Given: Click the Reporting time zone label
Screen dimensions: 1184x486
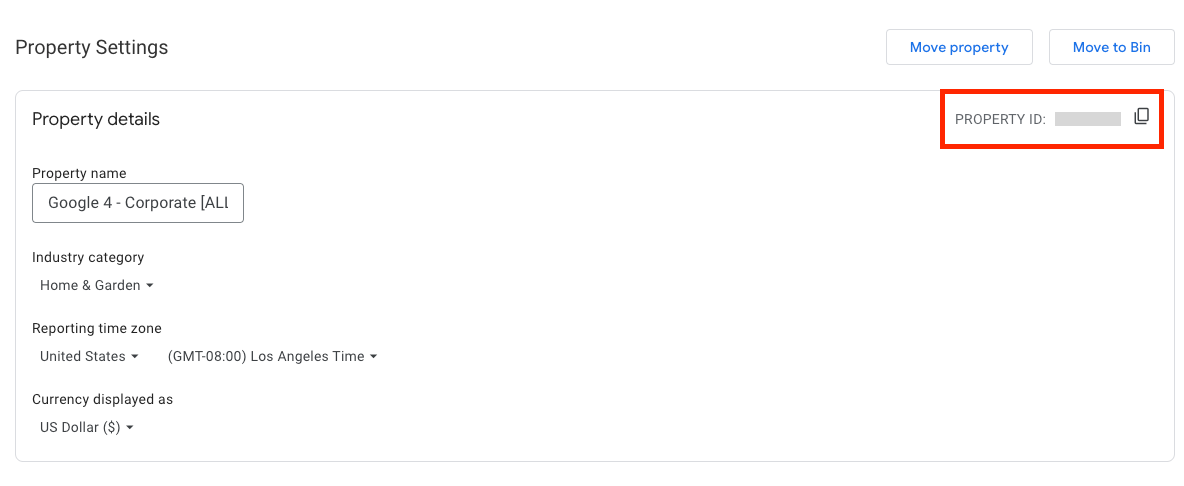Looking at the screenshot, I should click(x=97, y=328).
